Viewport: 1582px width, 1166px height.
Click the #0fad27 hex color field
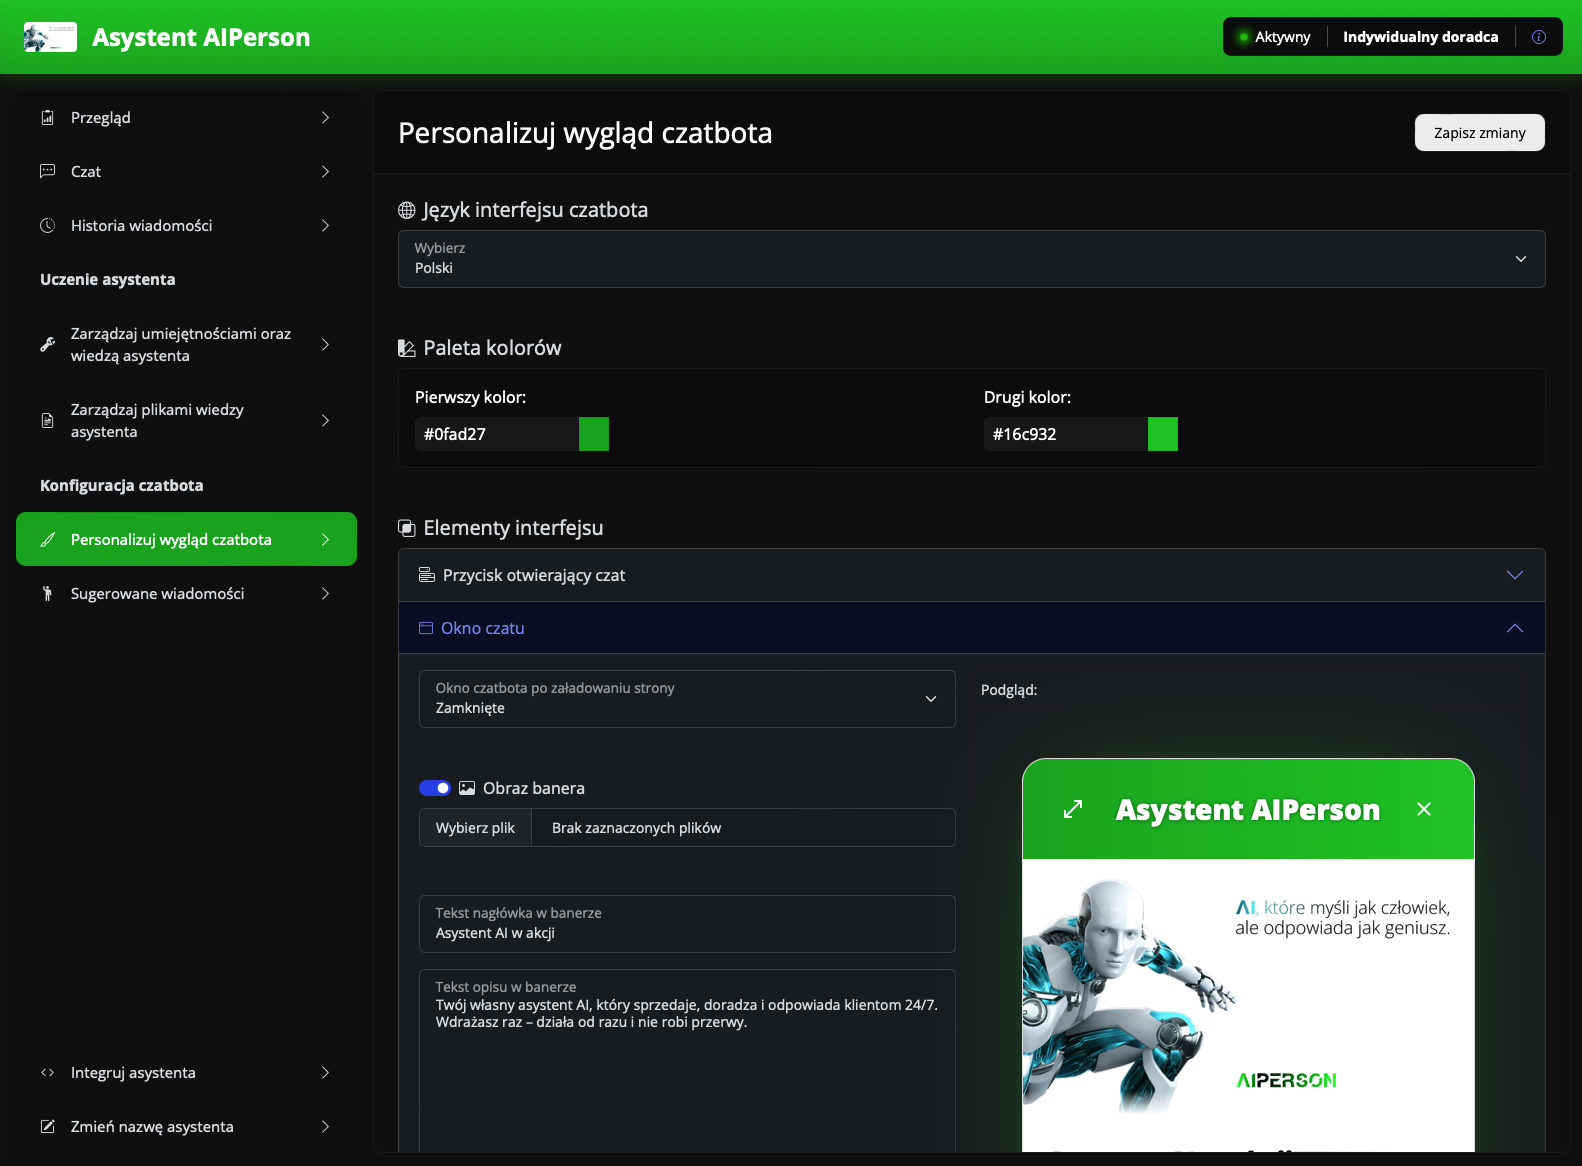click(497, 434)
